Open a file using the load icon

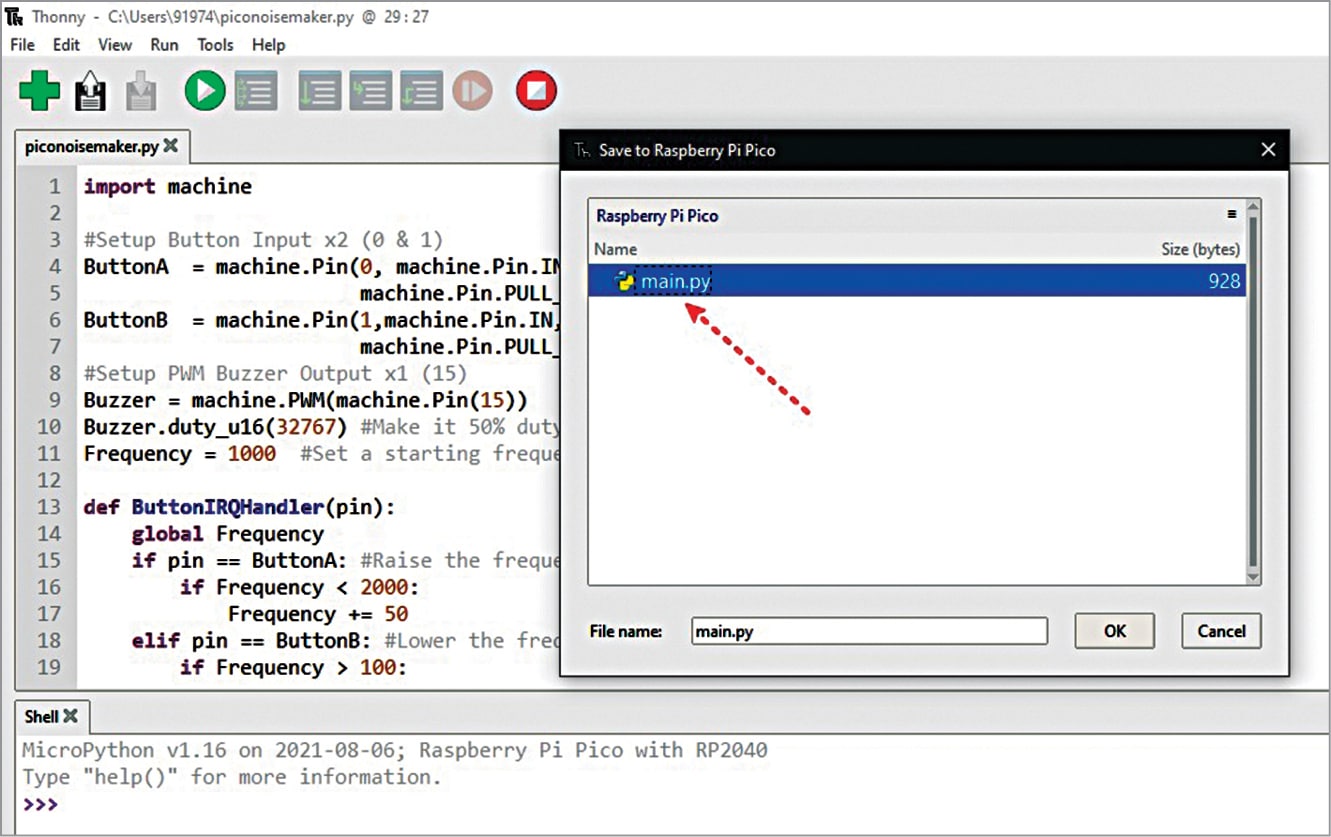click(x=90, y=90)
